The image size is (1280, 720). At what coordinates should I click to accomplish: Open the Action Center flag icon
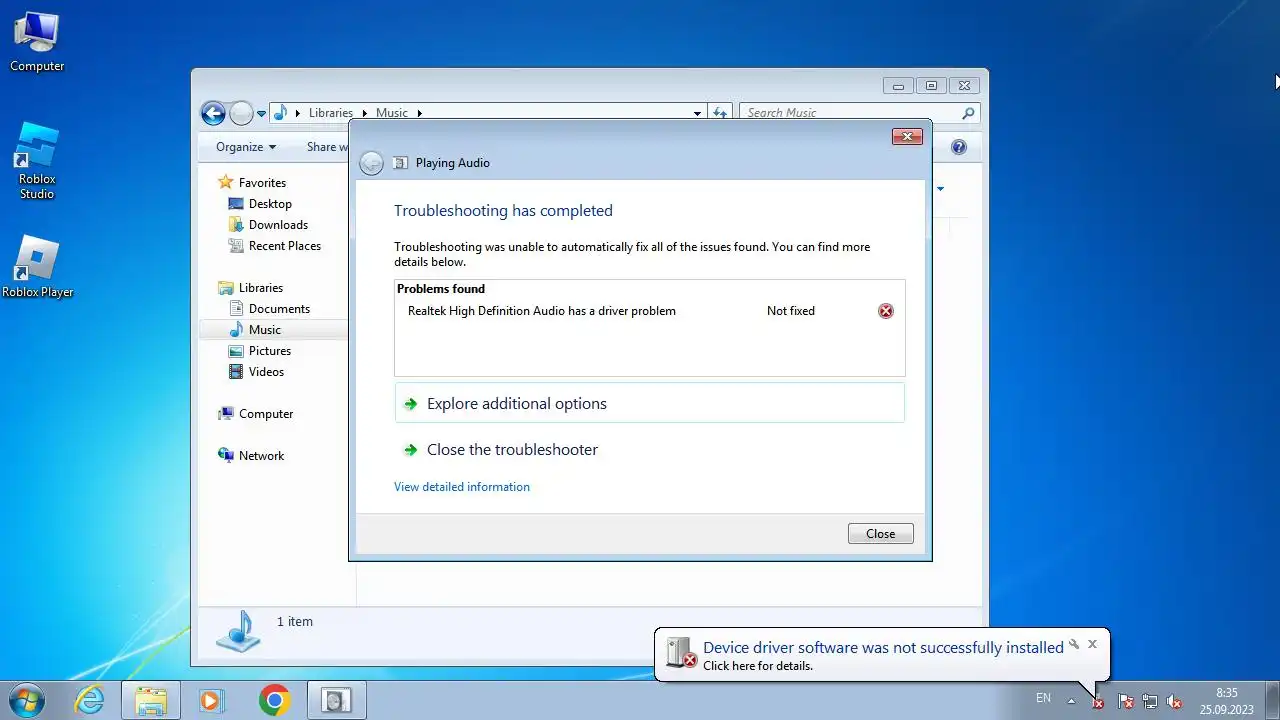1125,702
